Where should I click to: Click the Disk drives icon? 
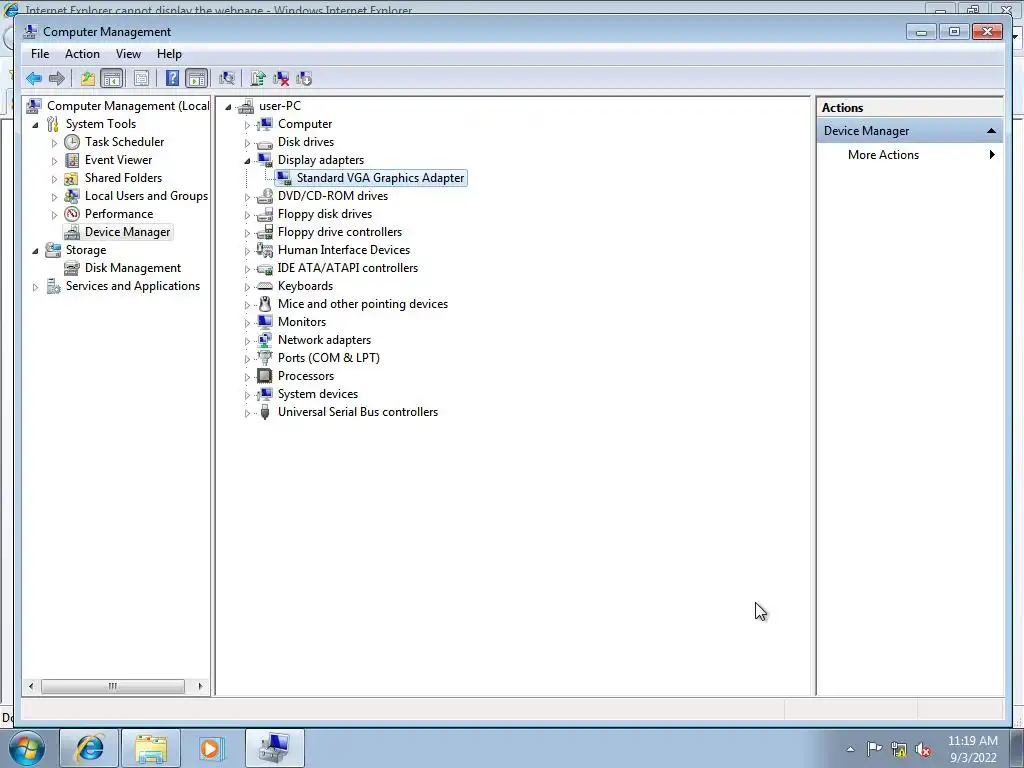264,142
